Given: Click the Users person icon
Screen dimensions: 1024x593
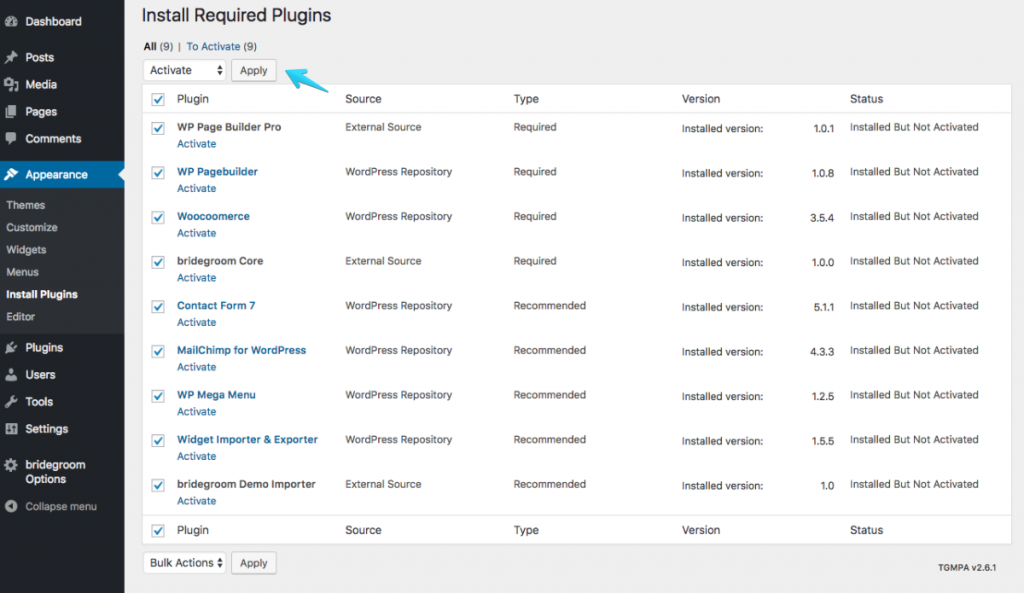Looking at the screenshot, I should coord(10,375).
